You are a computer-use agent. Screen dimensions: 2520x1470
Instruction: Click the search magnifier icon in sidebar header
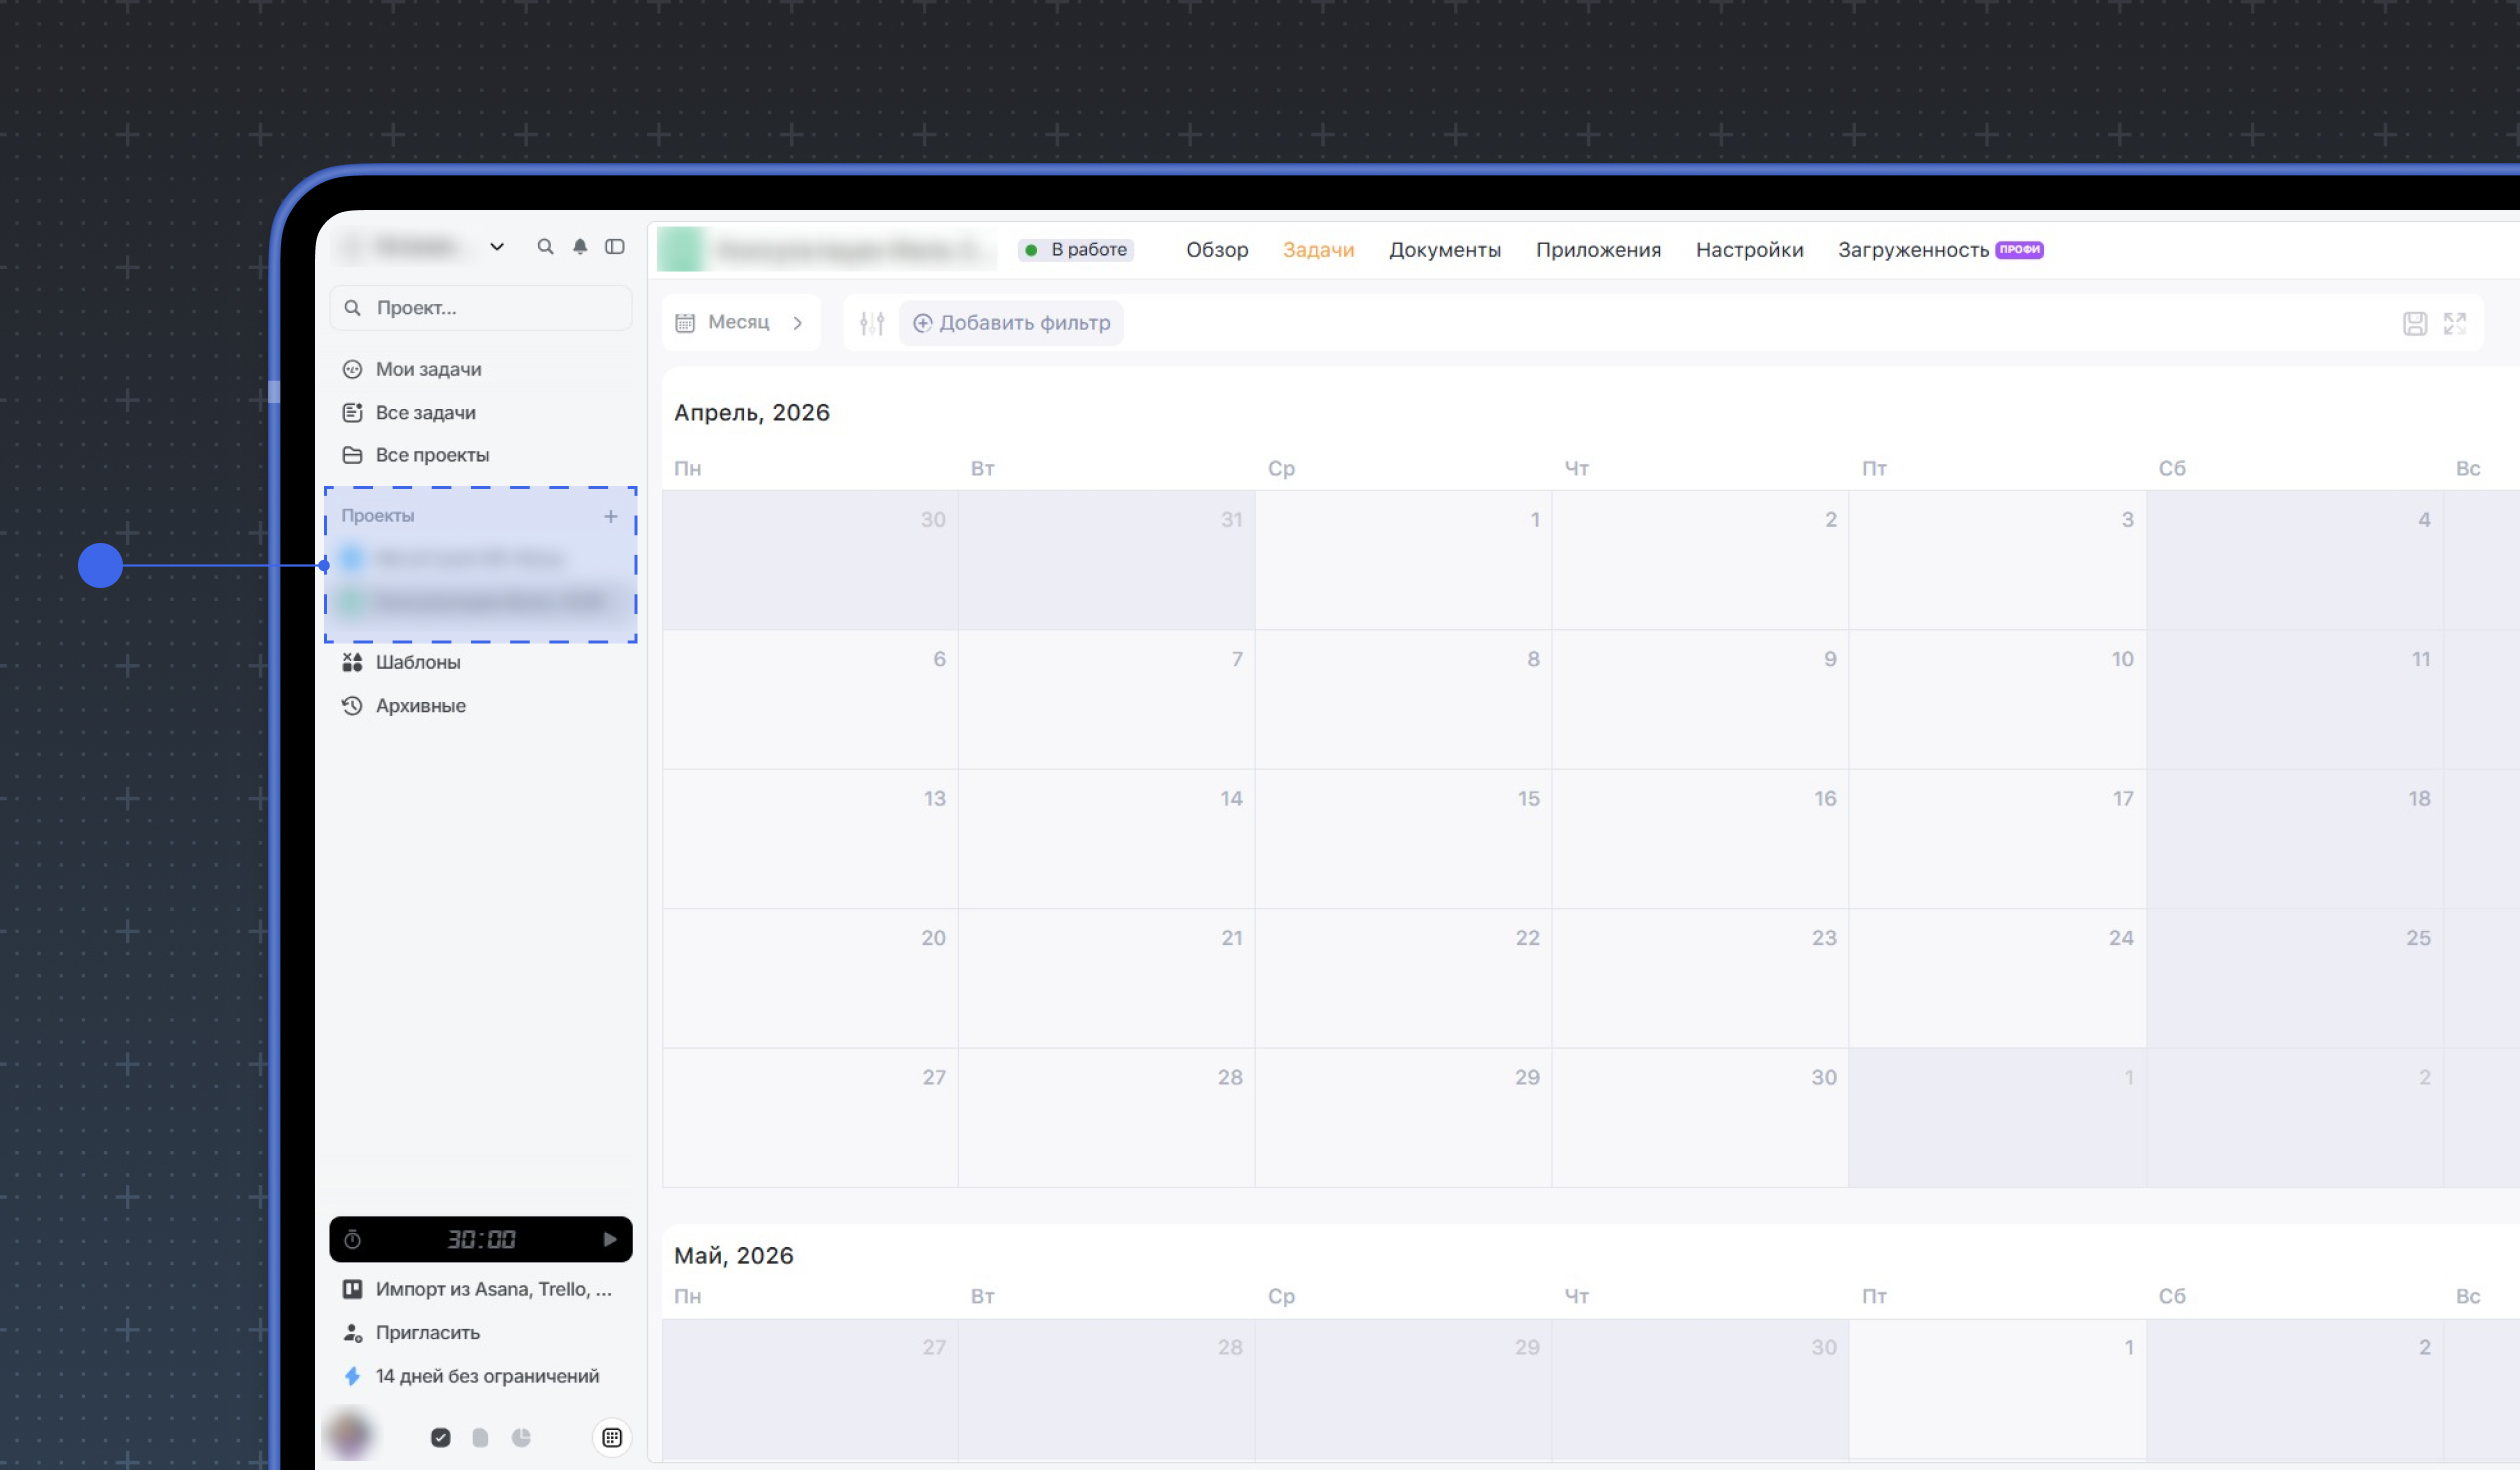pos(545,246)
